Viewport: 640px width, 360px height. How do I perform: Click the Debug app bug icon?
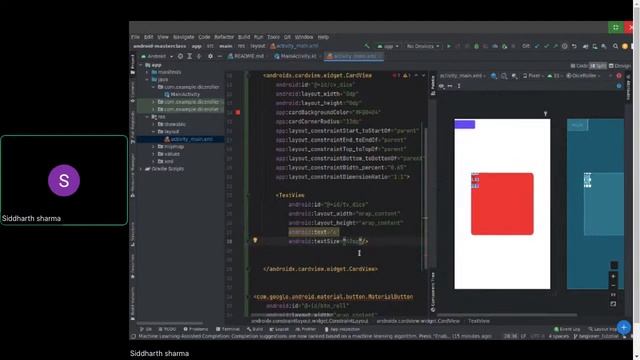coord(476,47)
